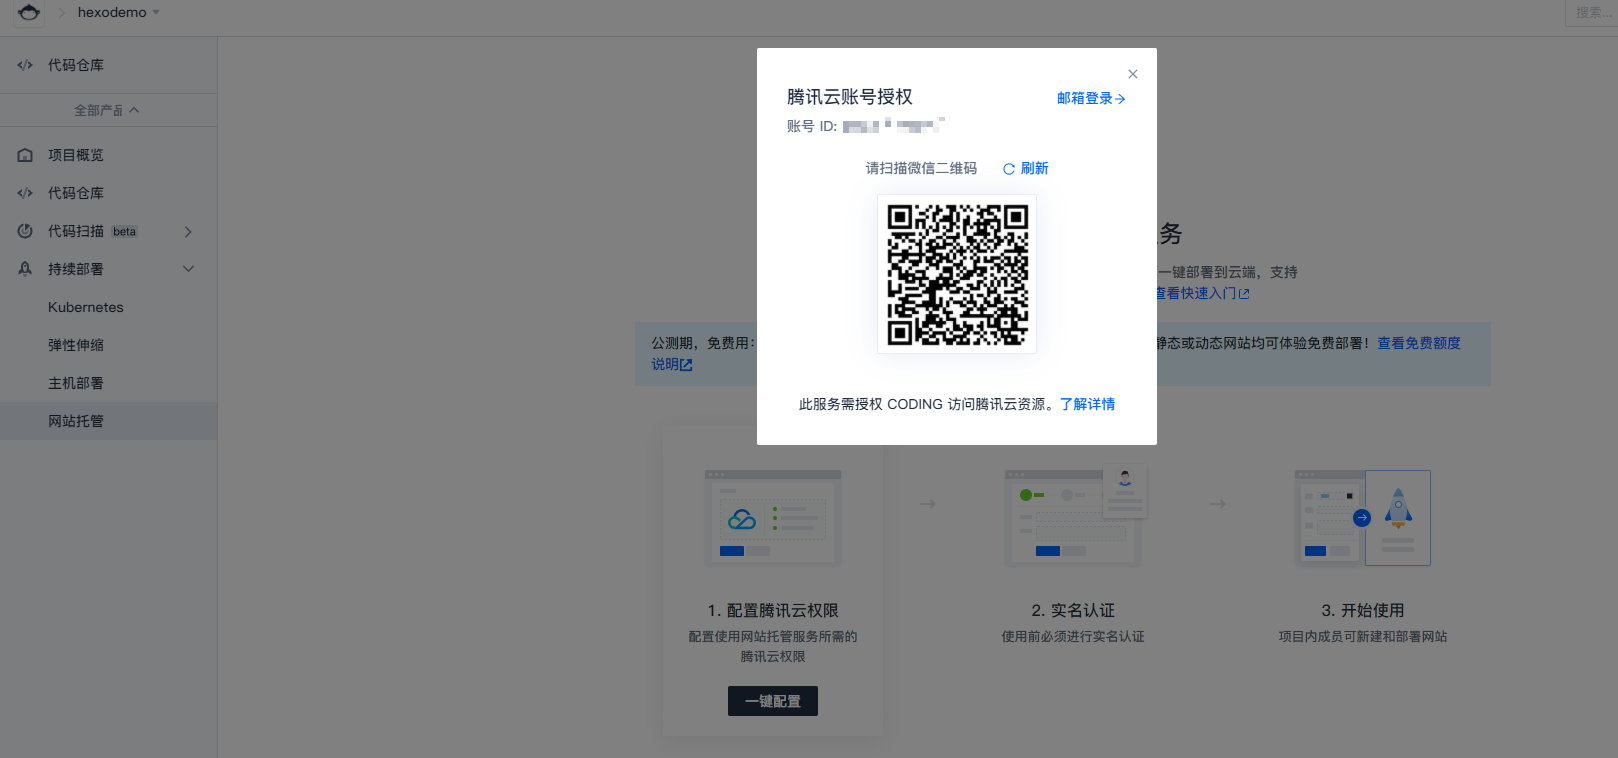Open 代码扫描 beta in the sidebar
Viewport: 1618px width, 758px height.
tap(108, 231)
